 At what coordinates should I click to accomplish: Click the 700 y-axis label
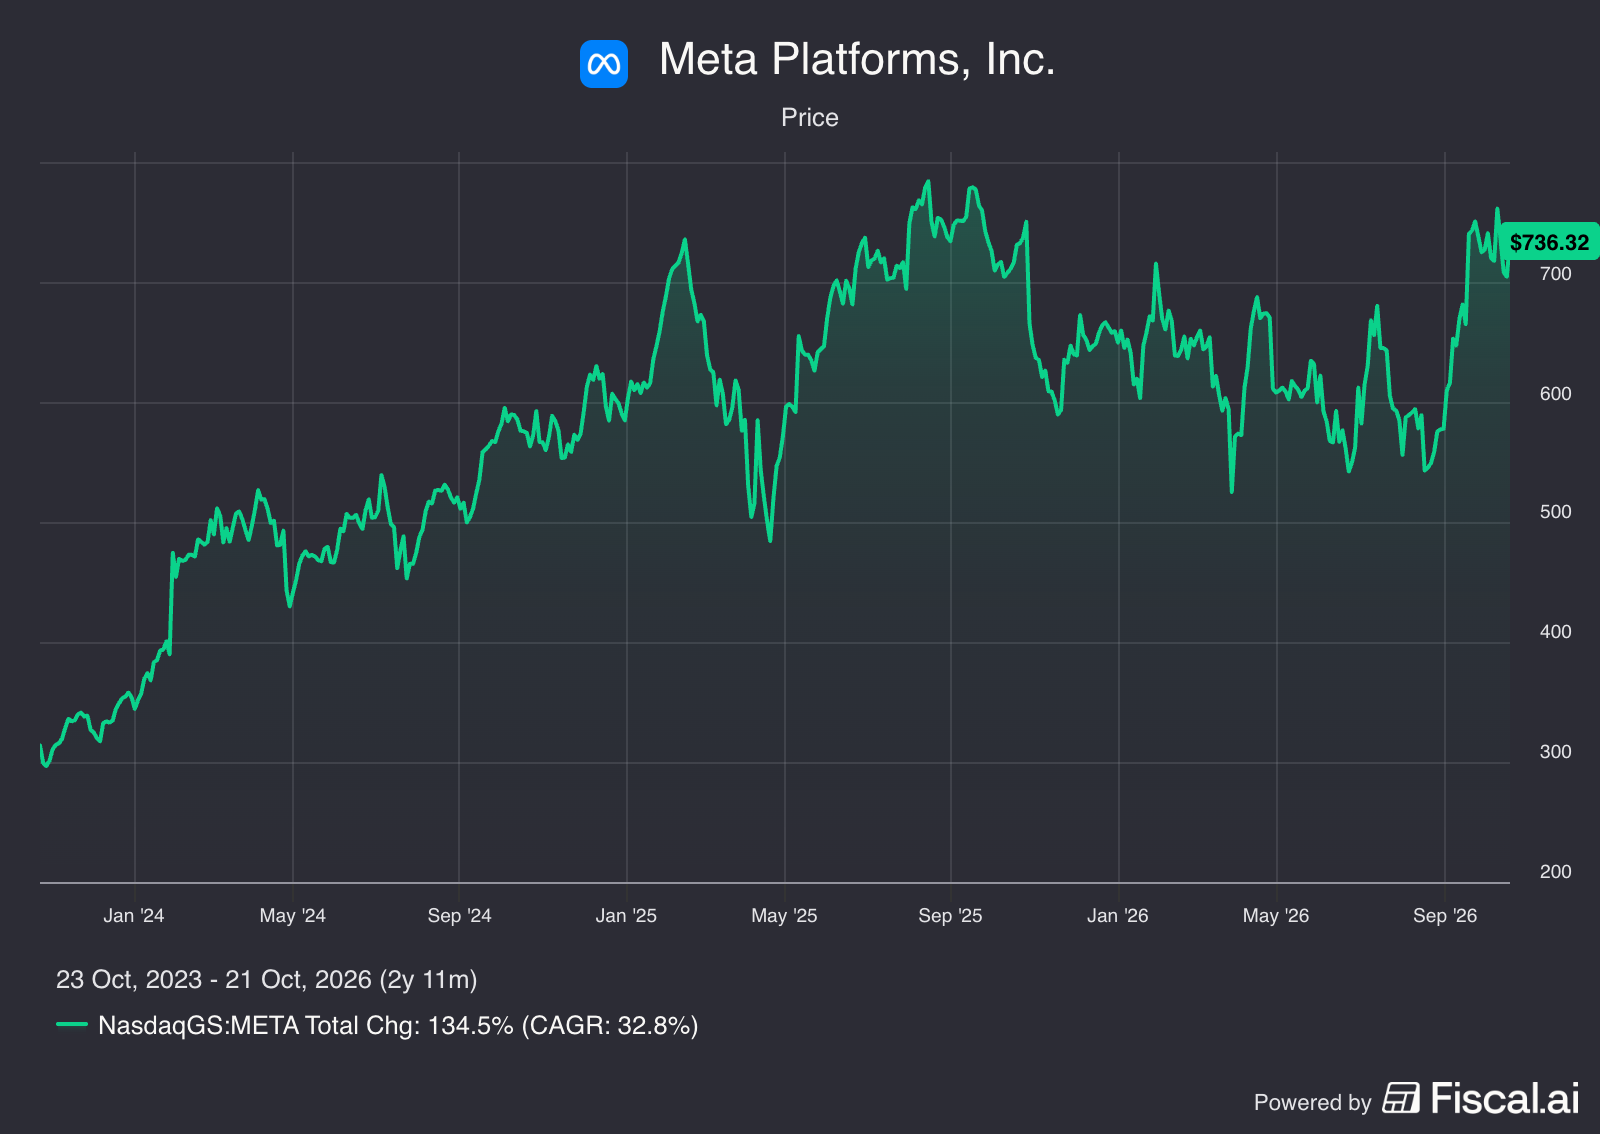coord(1556,273)
